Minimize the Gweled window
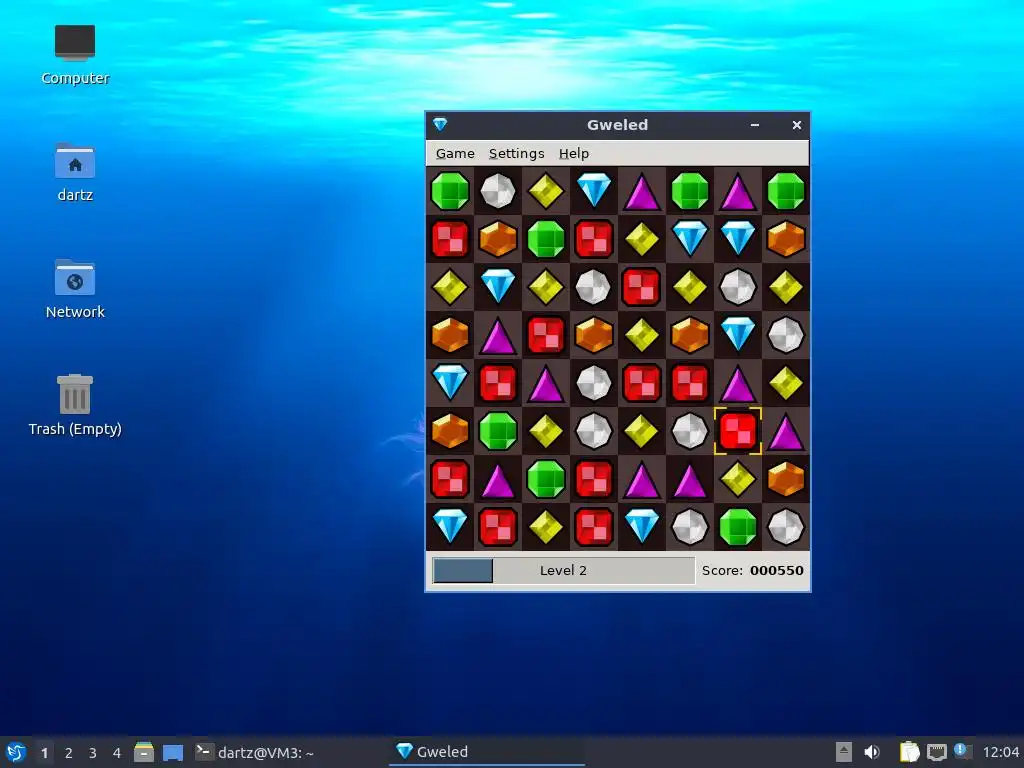The image size is (1024, 768). (x=755, y=125)
